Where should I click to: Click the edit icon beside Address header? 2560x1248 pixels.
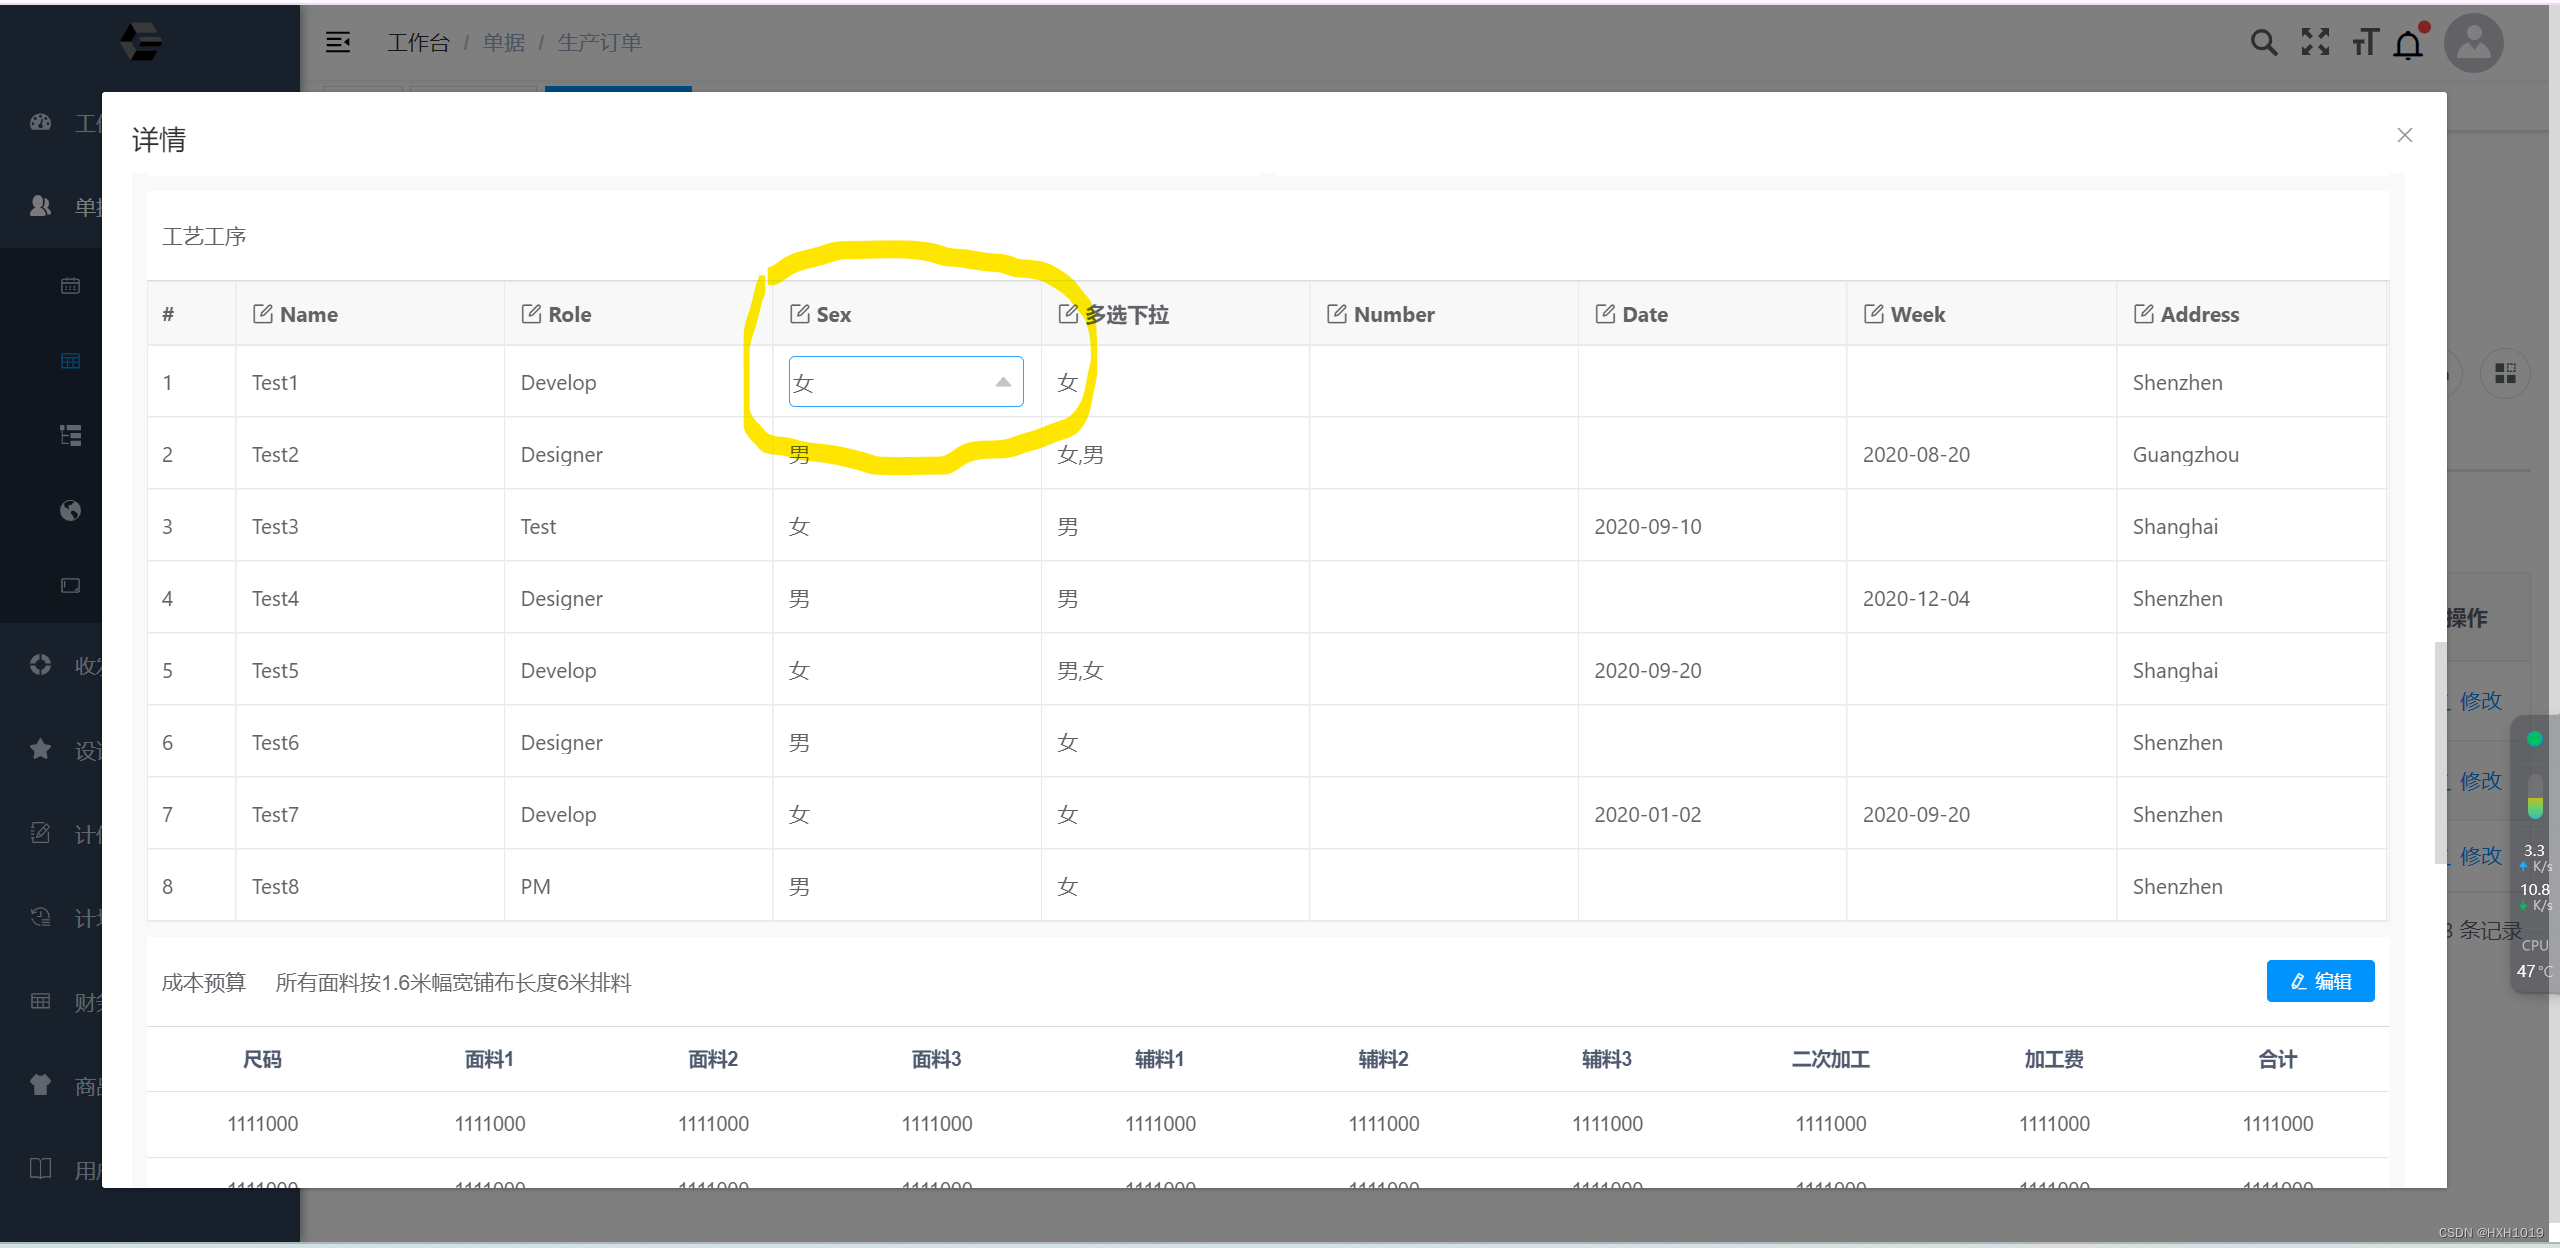tap(2143, 314)
